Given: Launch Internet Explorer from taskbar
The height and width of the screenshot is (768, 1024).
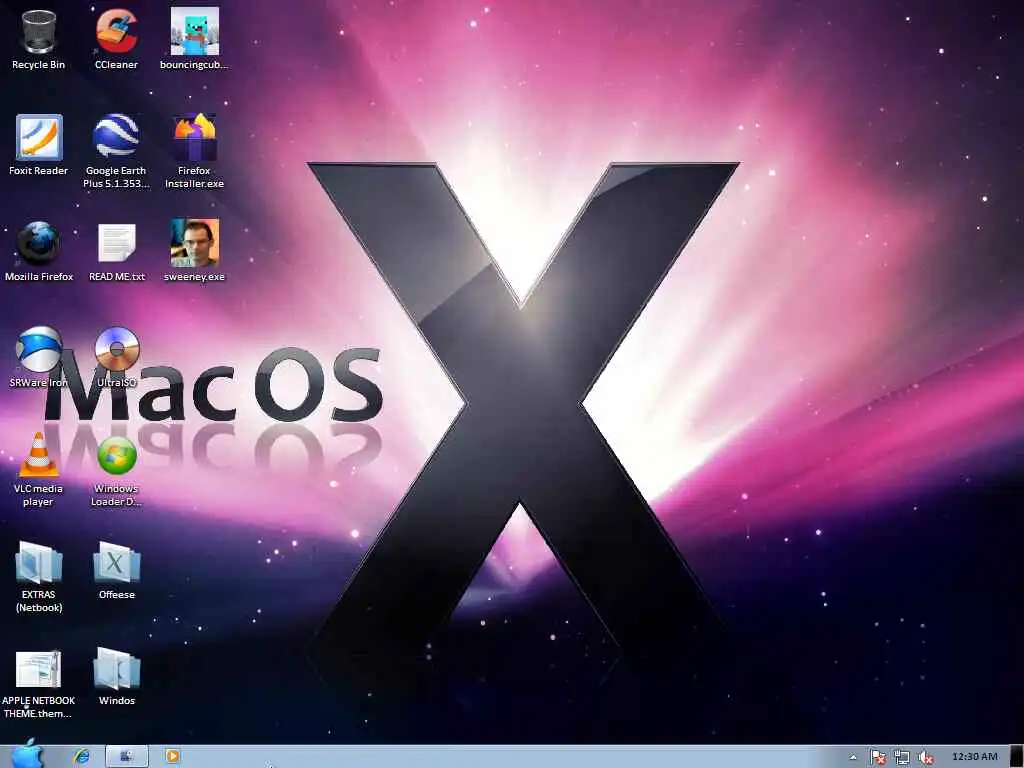Looking at the screenshot, I should click(81, 756).
